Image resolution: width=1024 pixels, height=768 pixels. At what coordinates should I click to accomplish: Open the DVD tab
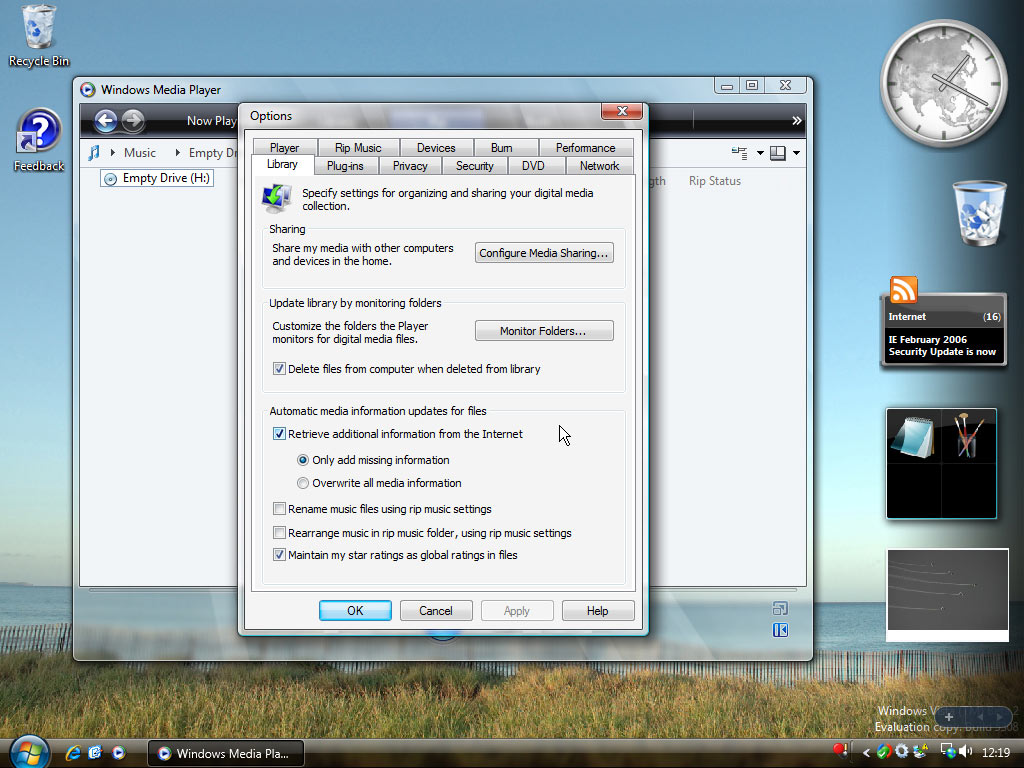click(533, 166)
